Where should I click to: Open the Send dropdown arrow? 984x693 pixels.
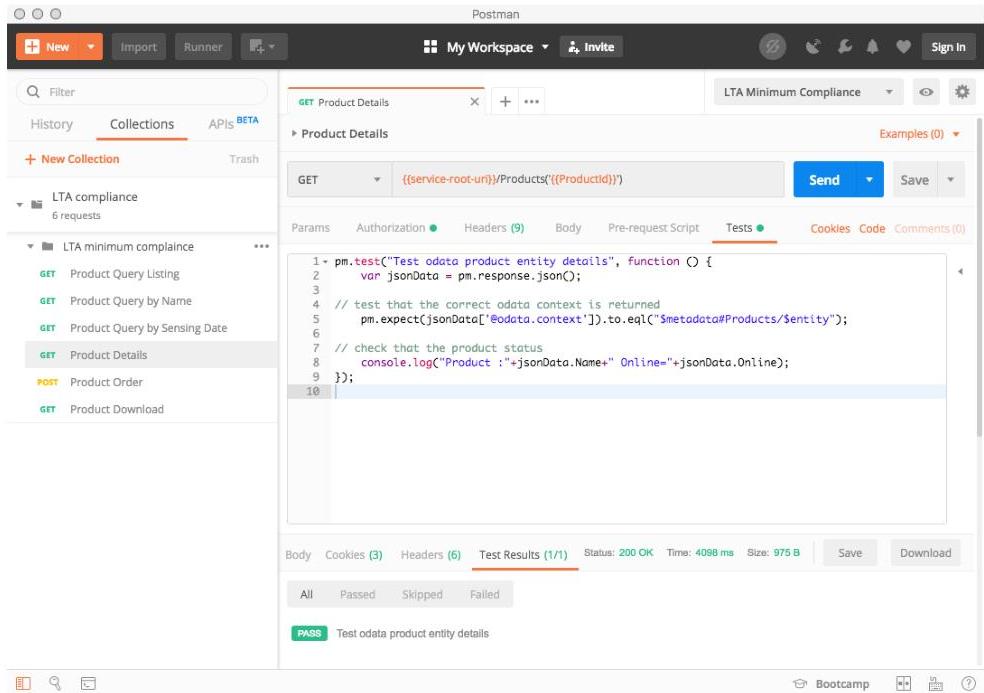(x=869, y=180)
